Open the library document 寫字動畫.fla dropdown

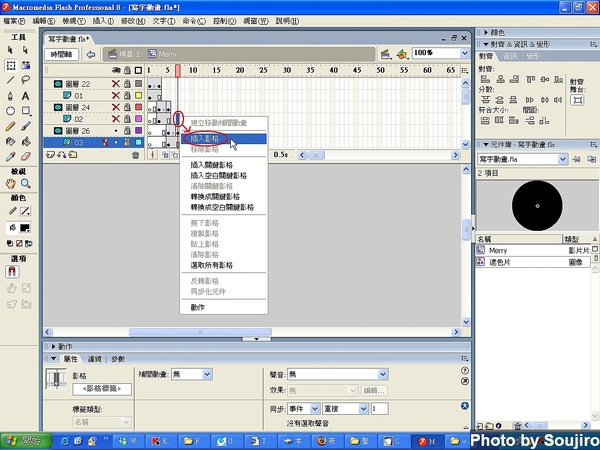[x=562, y=159]
